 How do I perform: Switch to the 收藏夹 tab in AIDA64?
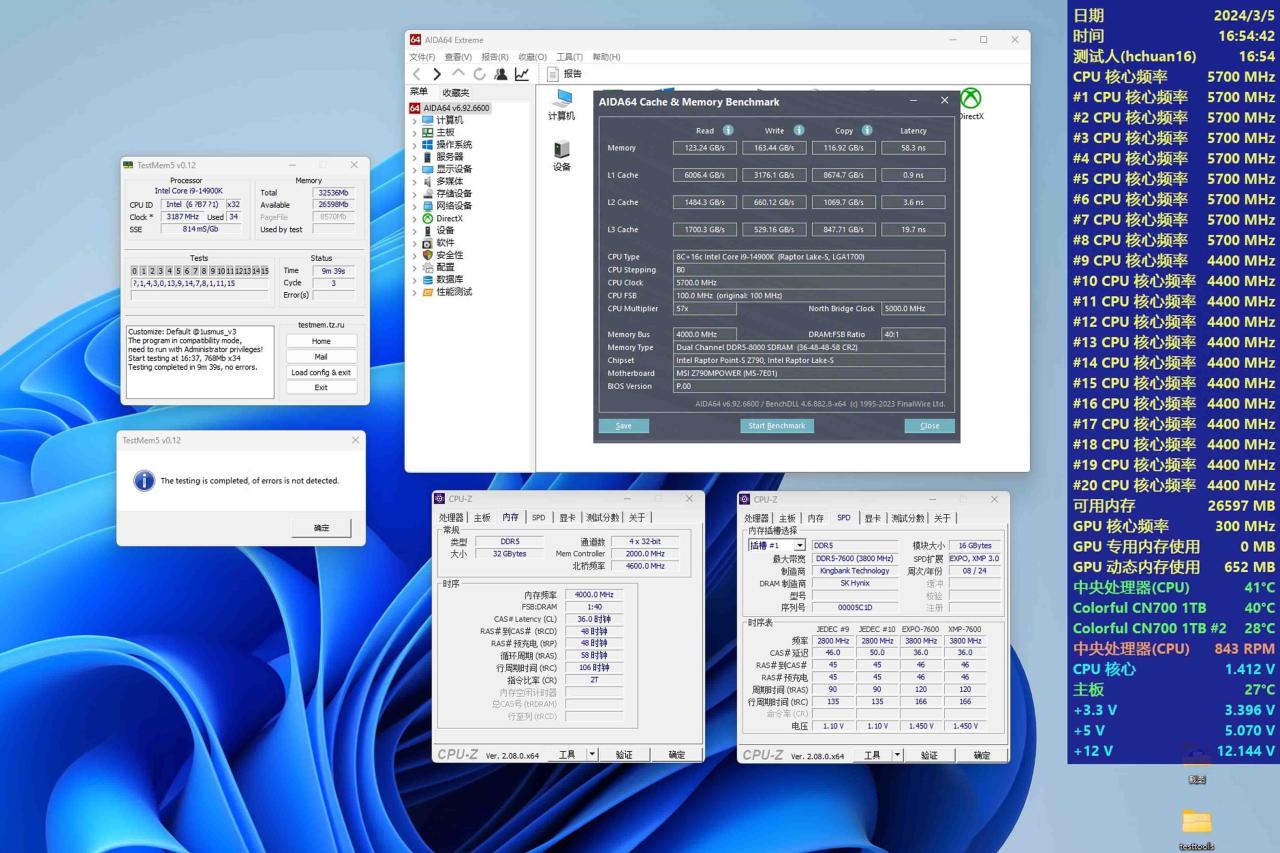(x=455, y=92)
